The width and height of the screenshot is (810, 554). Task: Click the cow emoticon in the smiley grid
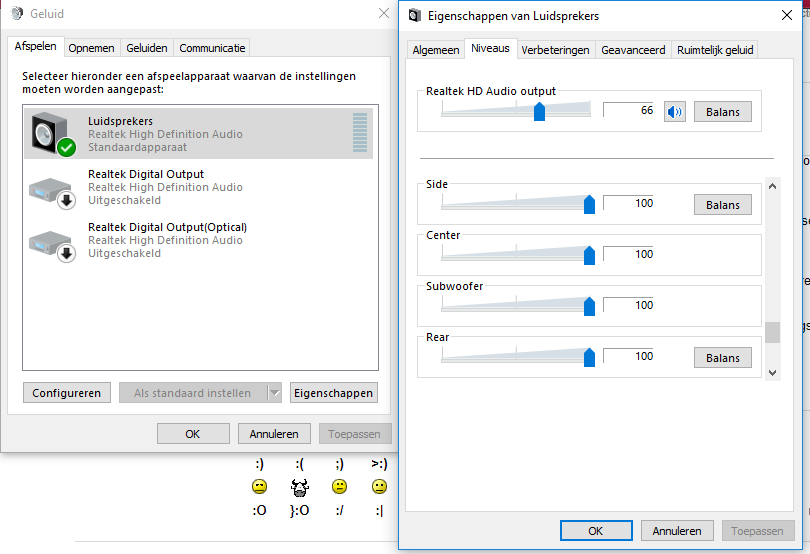pos(299,487)
